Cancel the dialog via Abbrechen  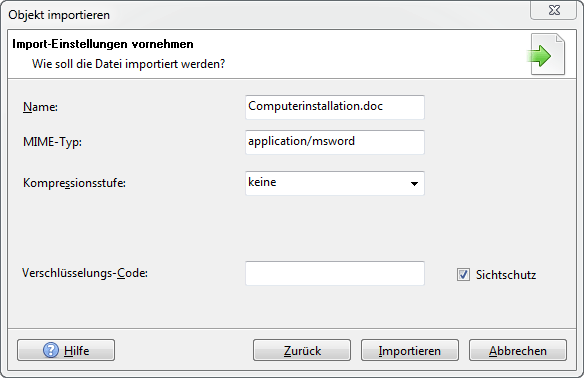[518, 350]
